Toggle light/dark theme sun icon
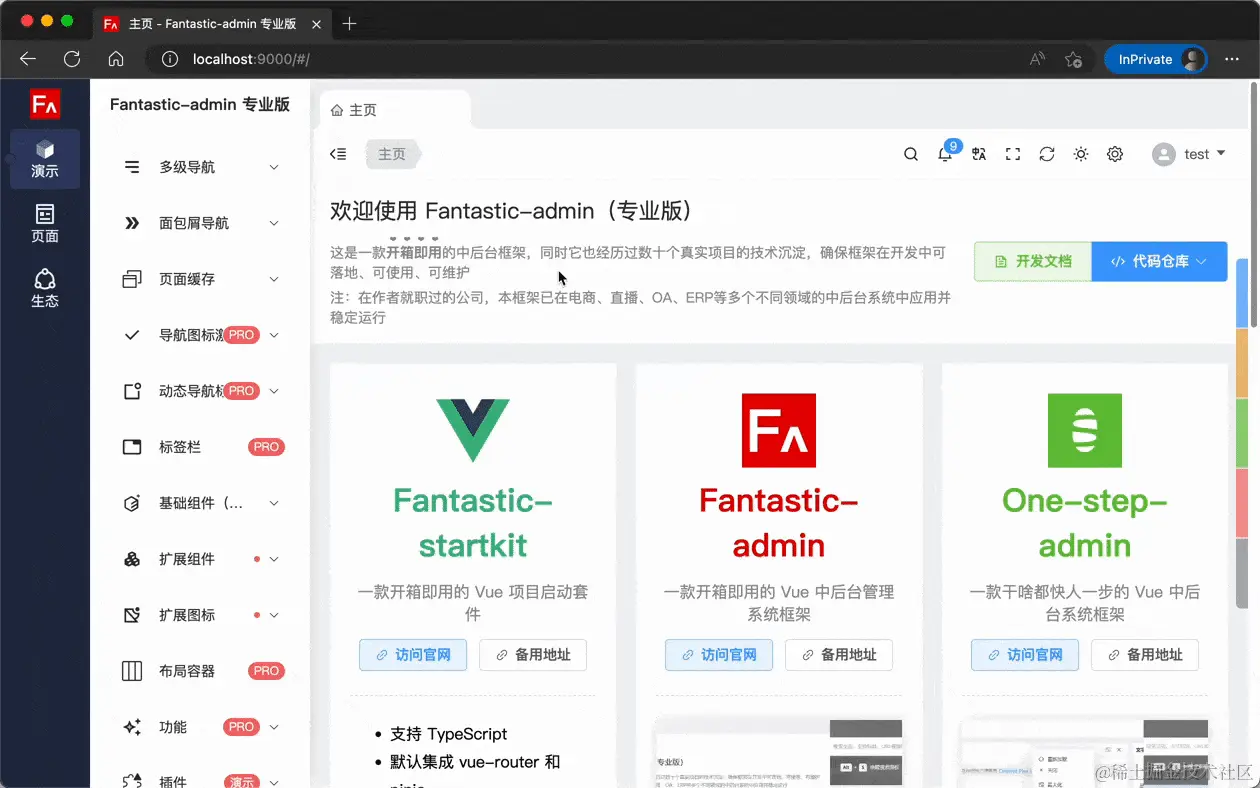 1081,154
